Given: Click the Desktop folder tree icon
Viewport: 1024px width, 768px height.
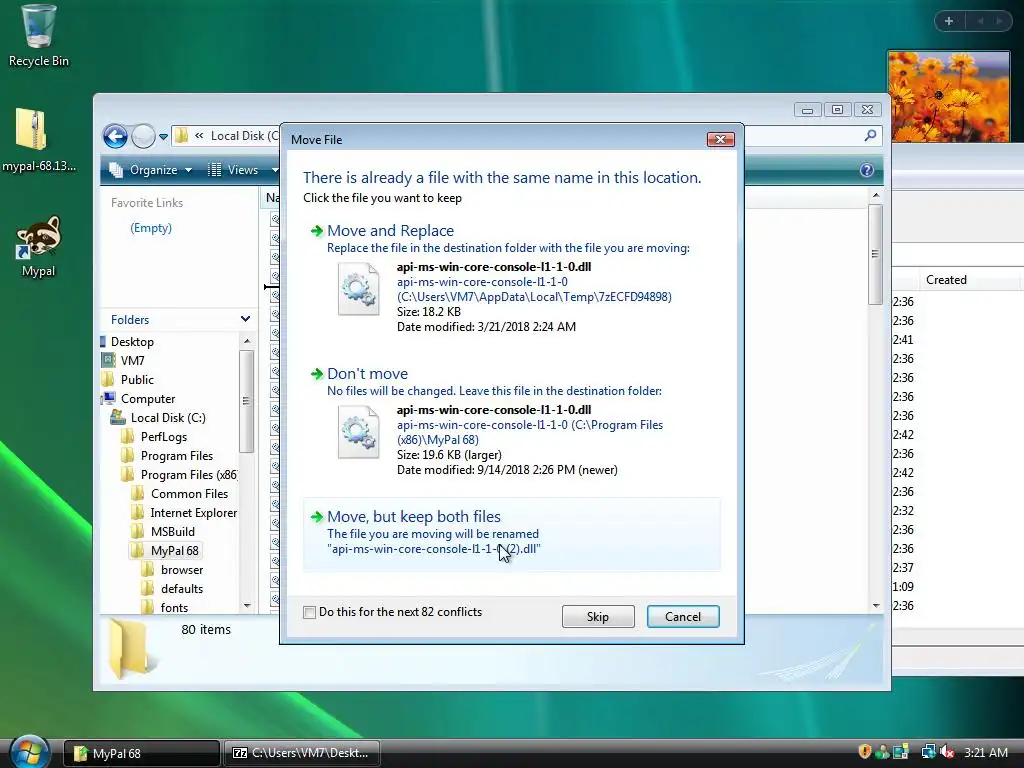Looking at the screenshot, I should pyautogui.click(x=103, y=342).
